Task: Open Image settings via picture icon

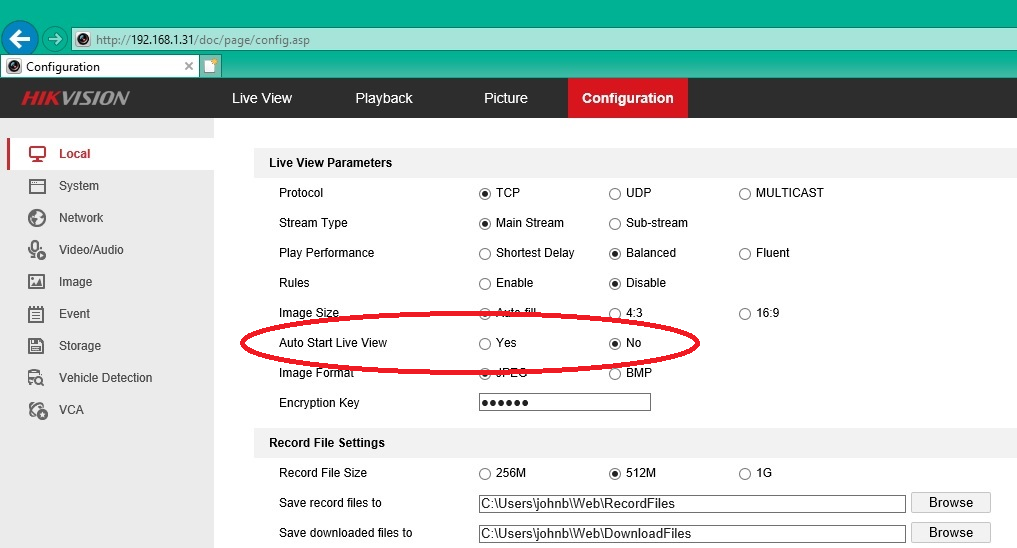Action: pos(38,282)
